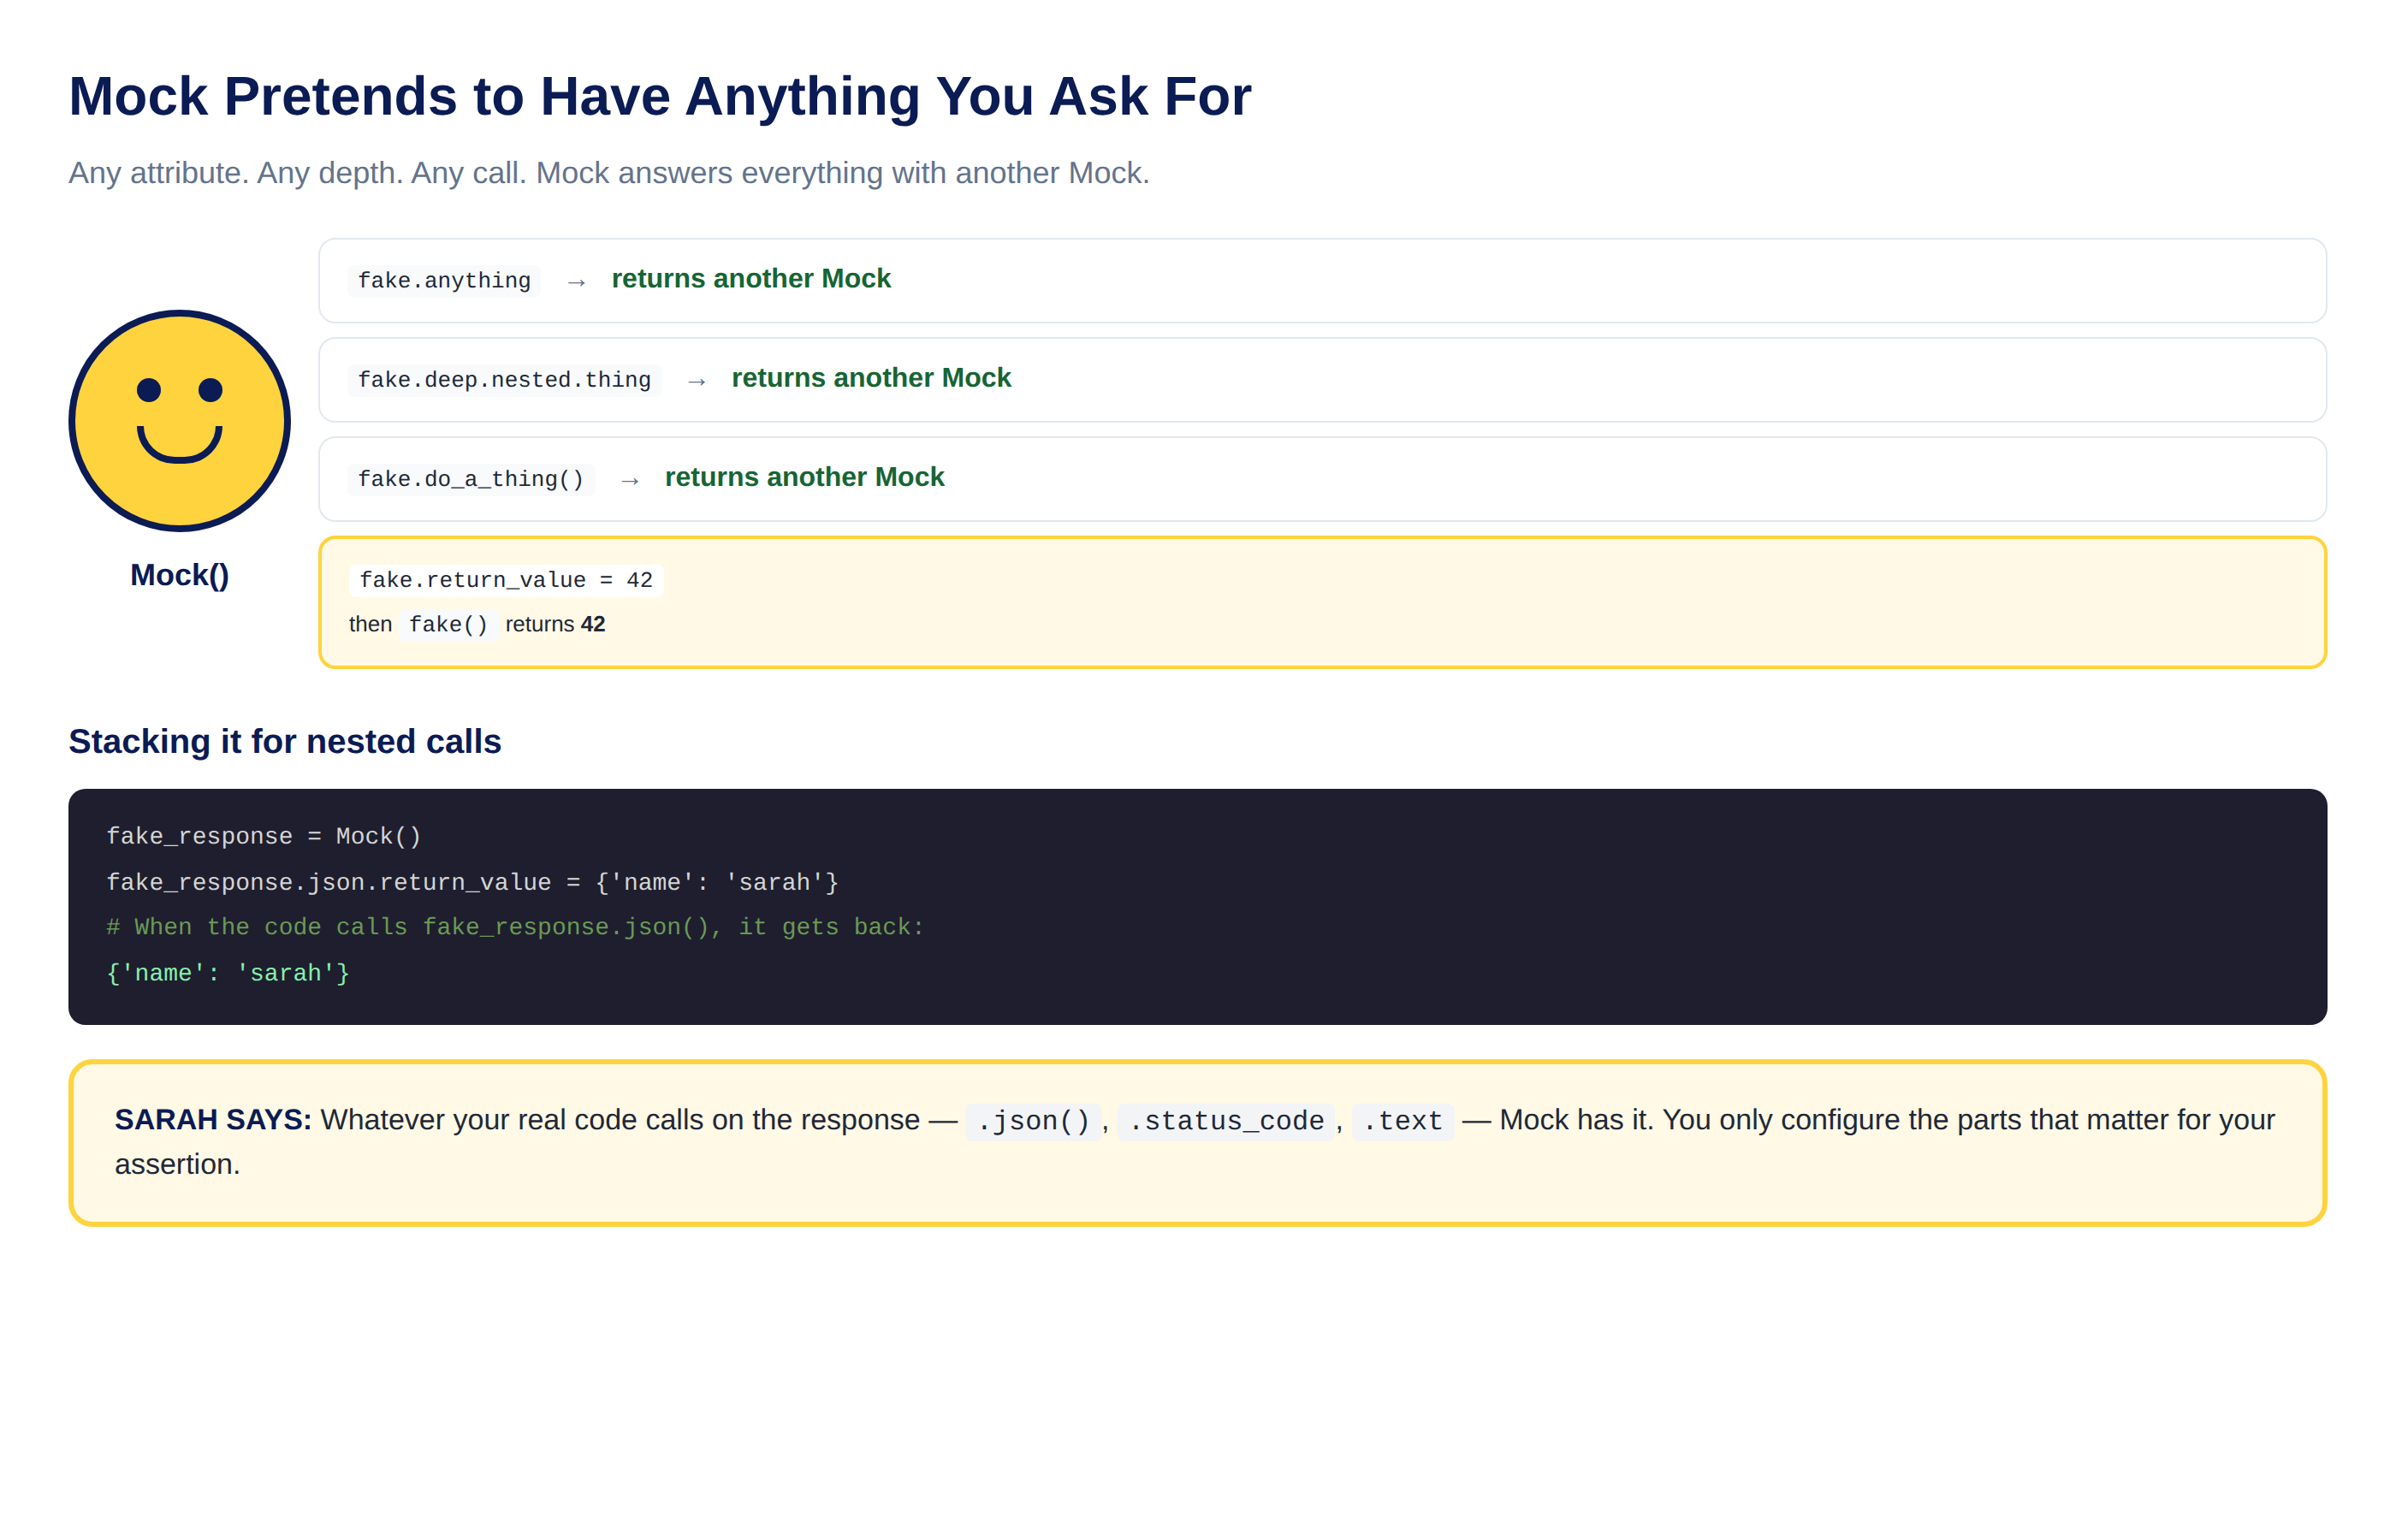Click the .status_code chip in Sarah's note

tap(1226, 1121)
